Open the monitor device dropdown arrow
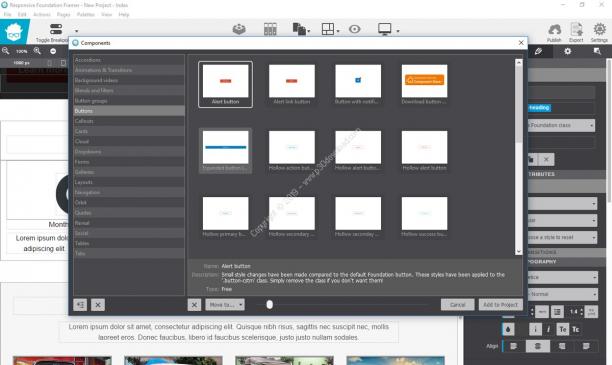Screen dimensions: 612x365 click(398, 31)
